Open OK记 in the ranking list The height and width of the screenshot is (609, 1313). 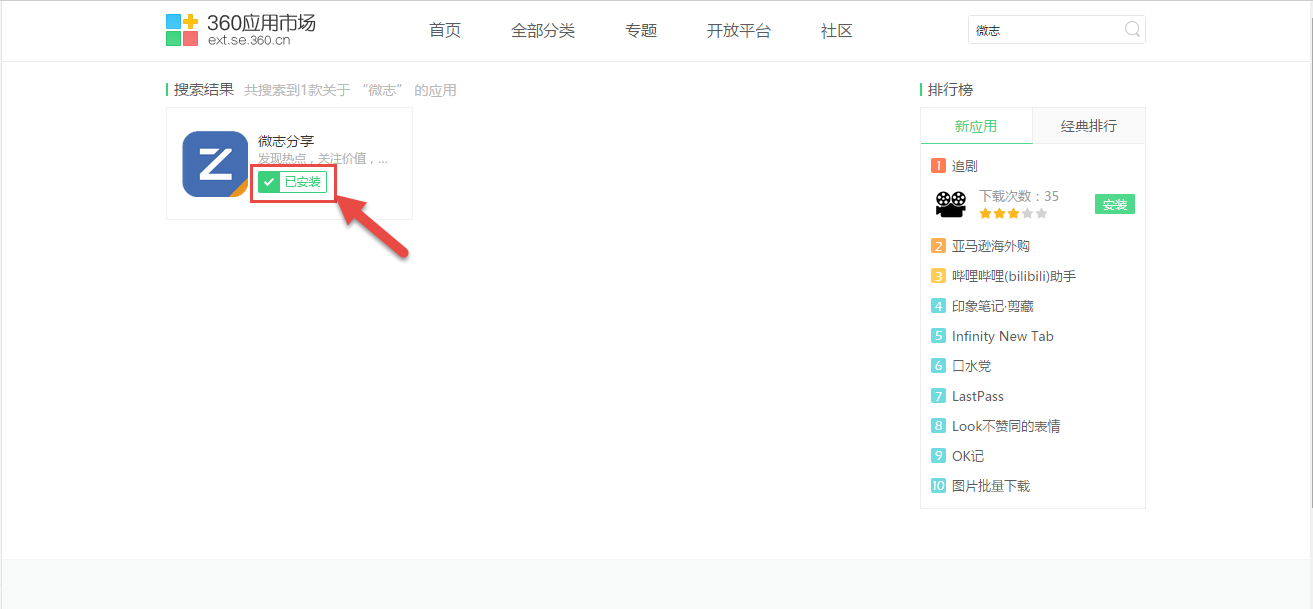tap(968, 456)
